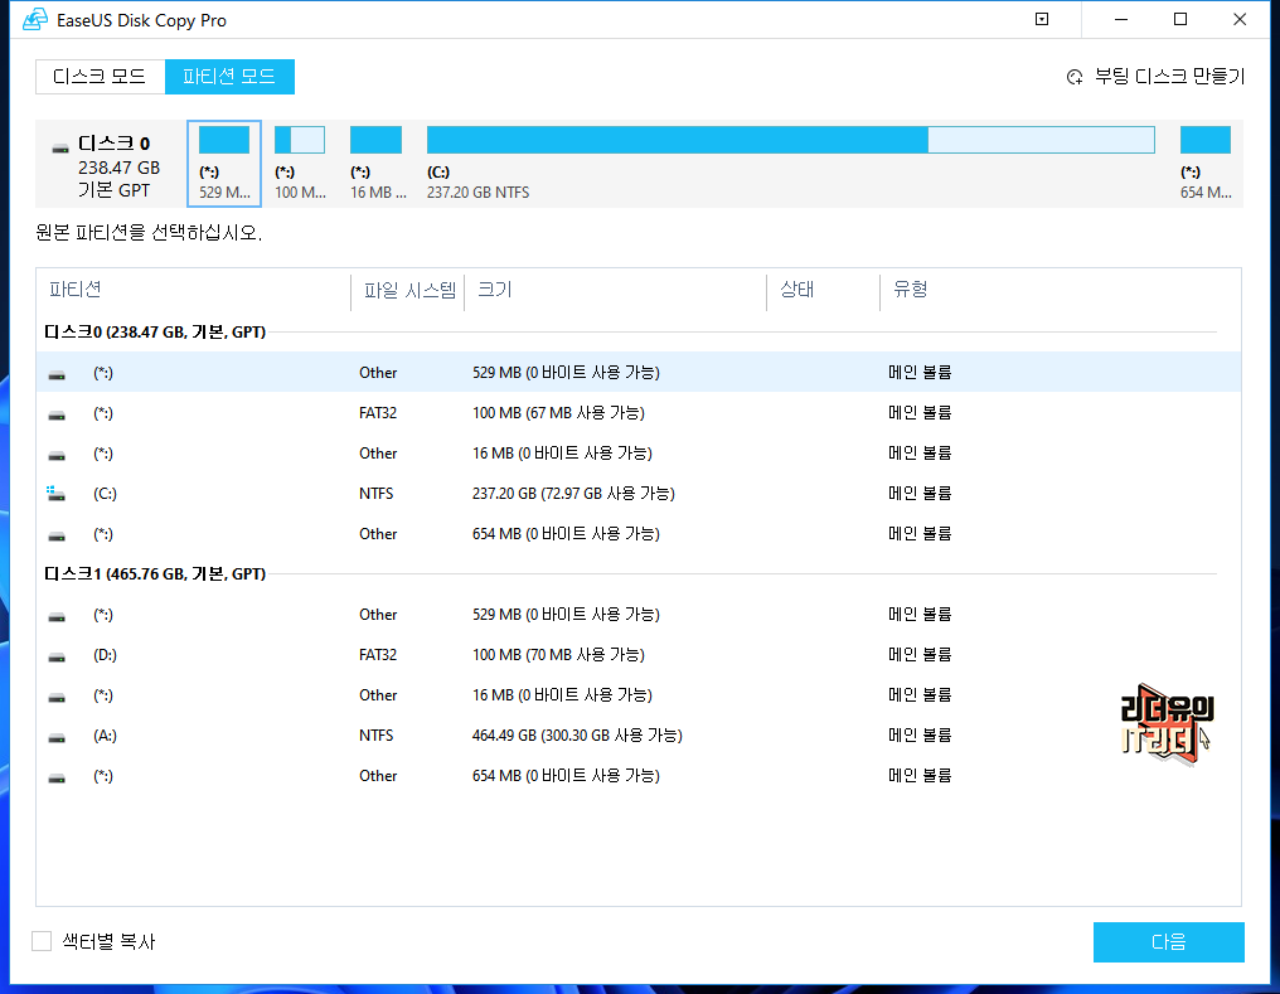Switch to the 디스크 모드 tab
This screenshot has height=994, width=1280.
tap(100, 77)
